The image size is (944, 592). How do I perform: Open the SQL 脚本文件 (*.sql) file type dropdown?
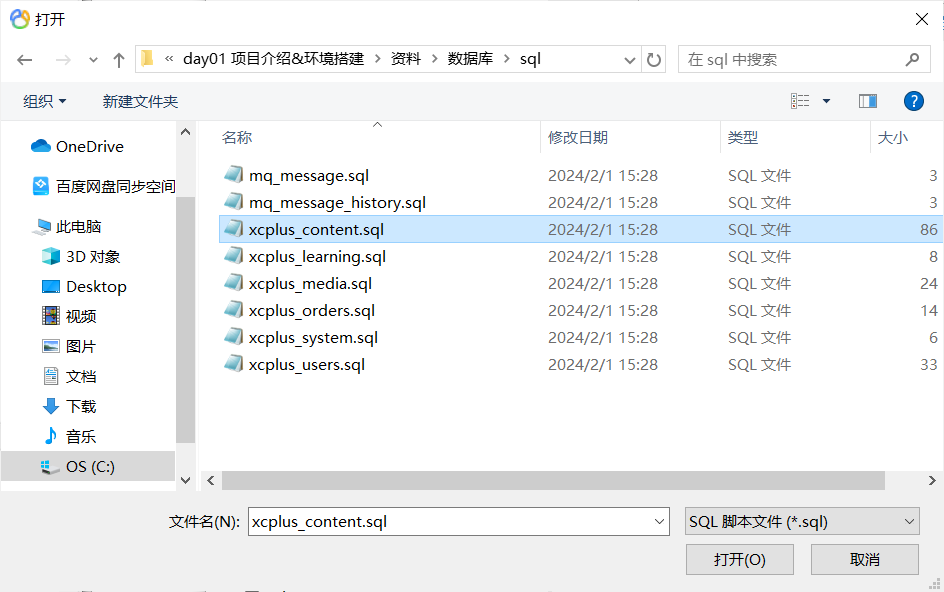tap(802, 522)
